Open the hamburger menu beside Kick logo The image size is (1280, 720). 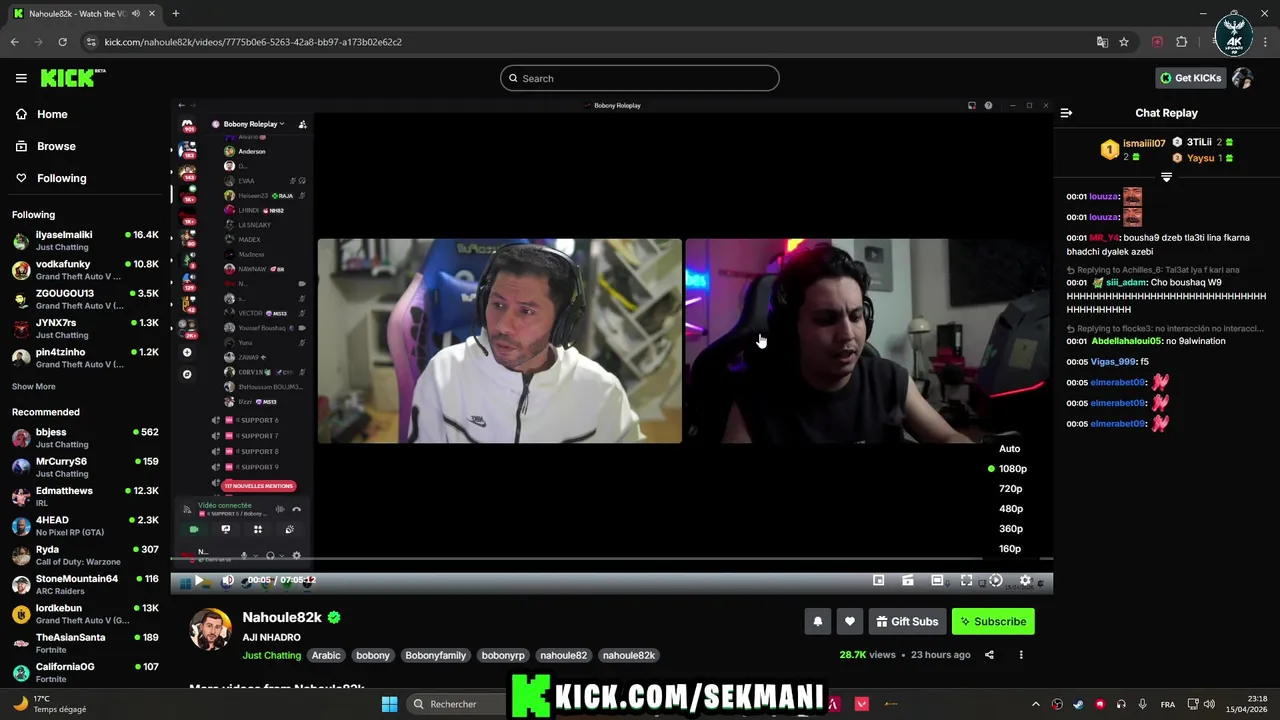[21, 78]
